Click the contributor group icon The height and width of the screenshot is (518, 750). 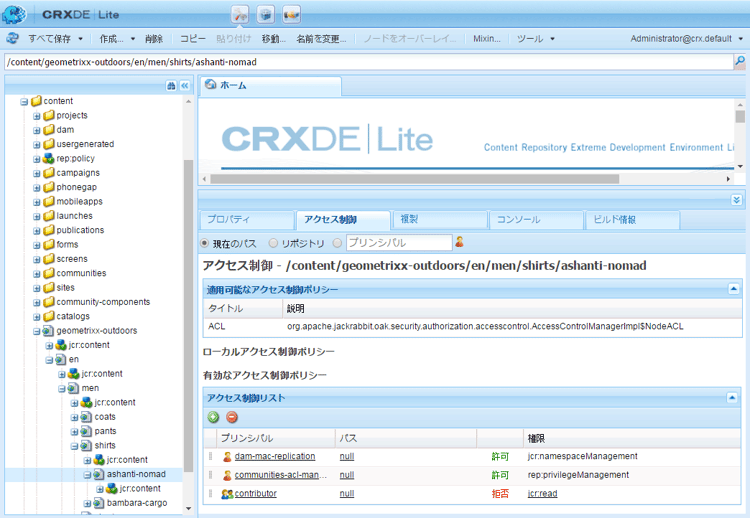point(227,494)
